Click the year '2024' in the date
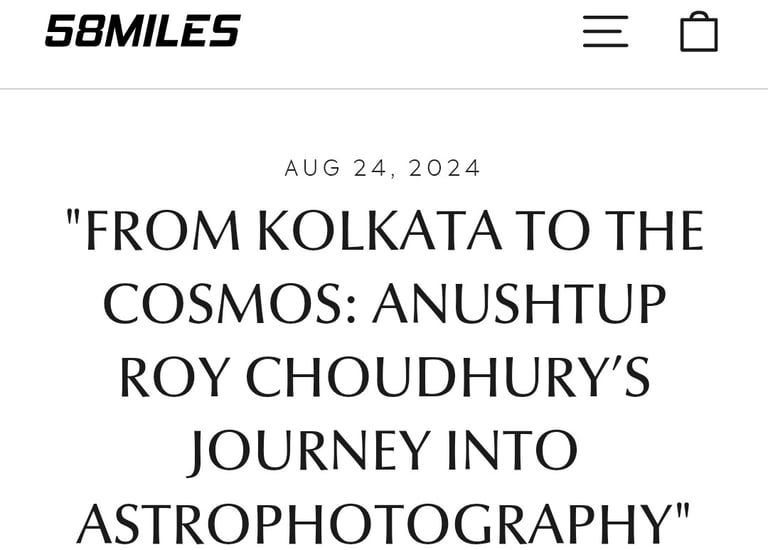Screen dimensions: 768x550 tap(445, 168)
